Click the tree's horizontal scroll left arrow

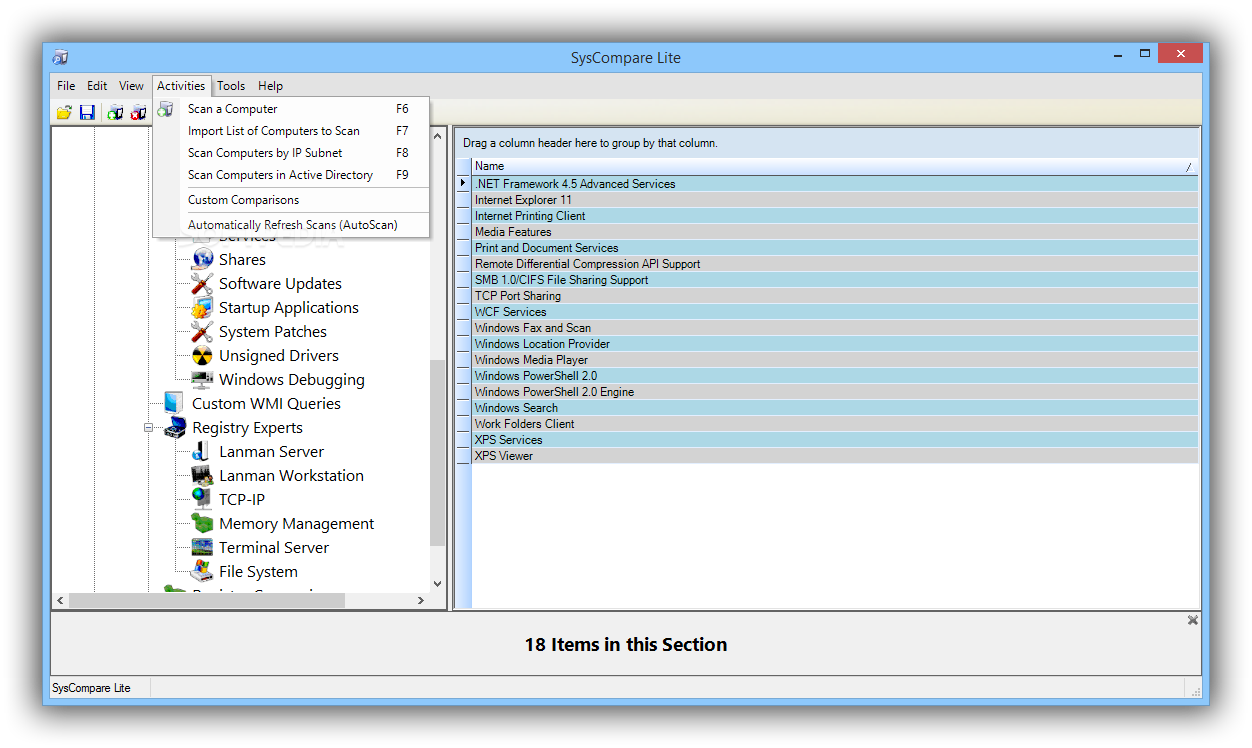coord(60,601)
